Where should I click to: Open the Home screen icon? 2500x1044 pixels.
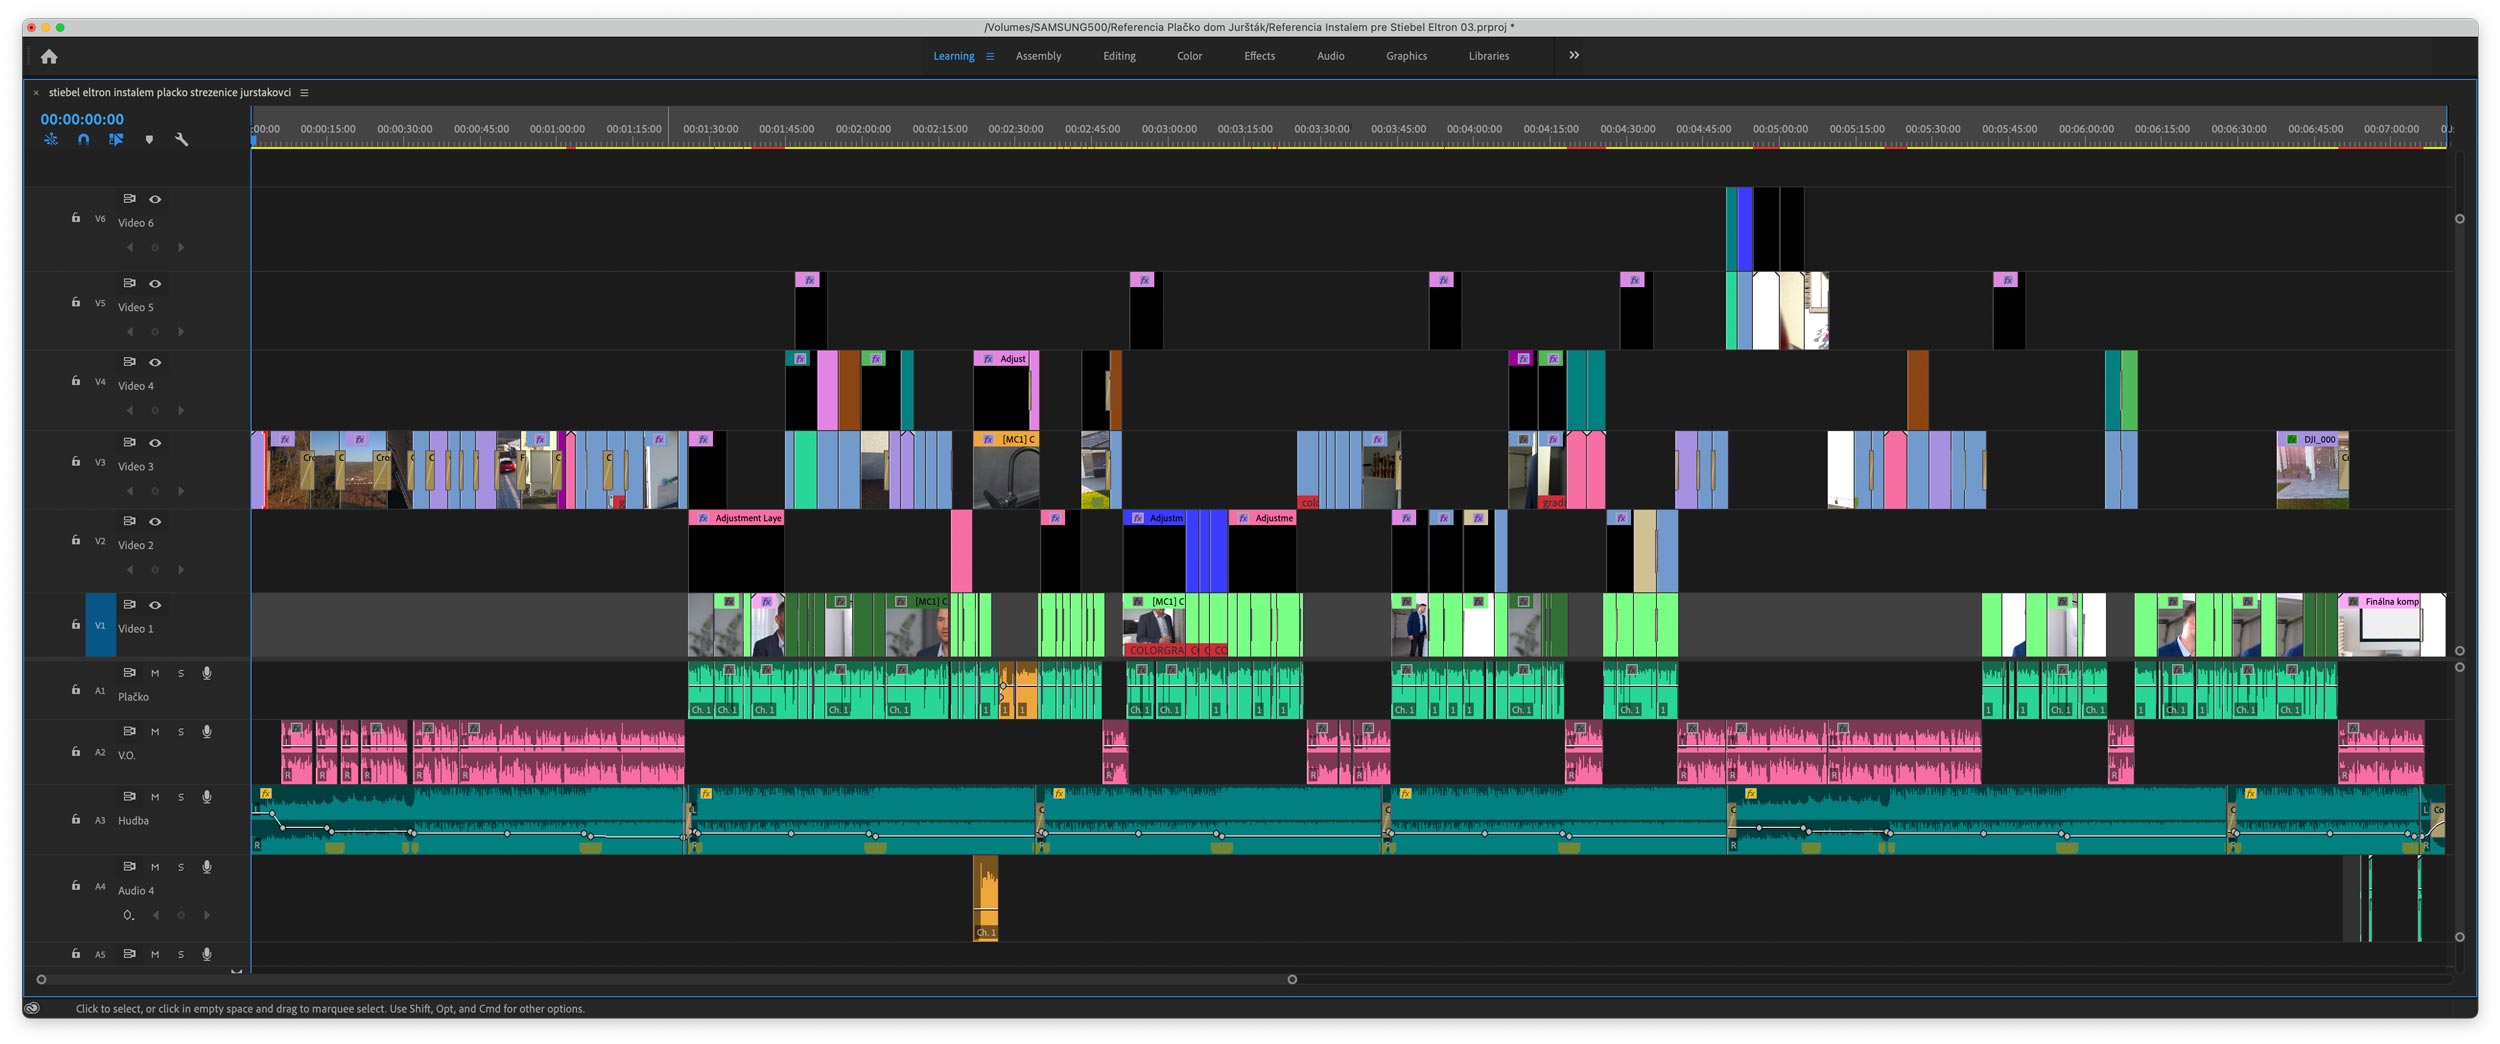(49, 57)
